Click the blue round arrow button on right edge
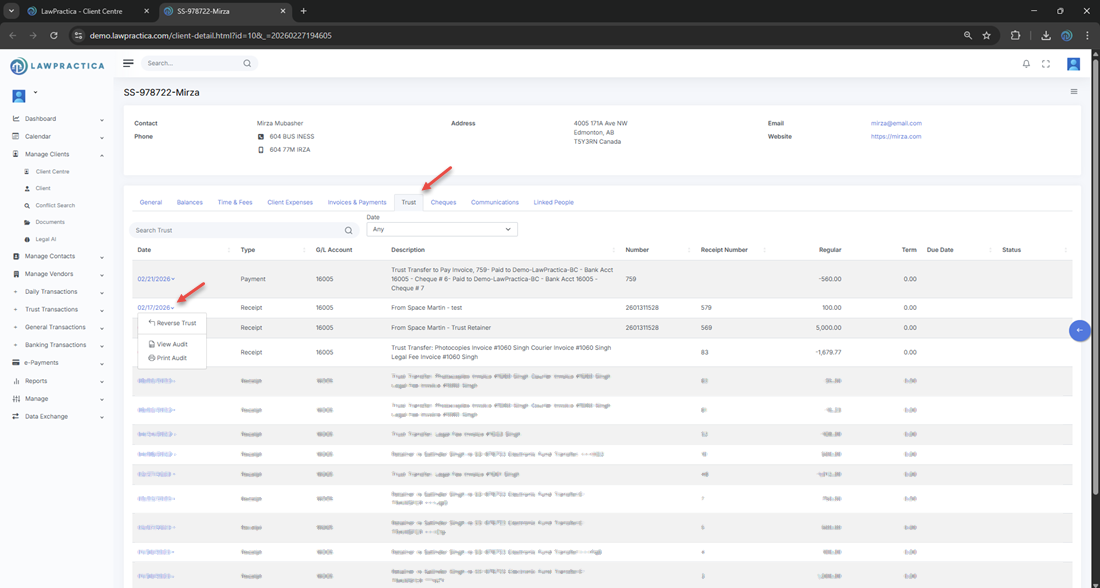Screen dimensions: 1100x588 point(1079,331)
